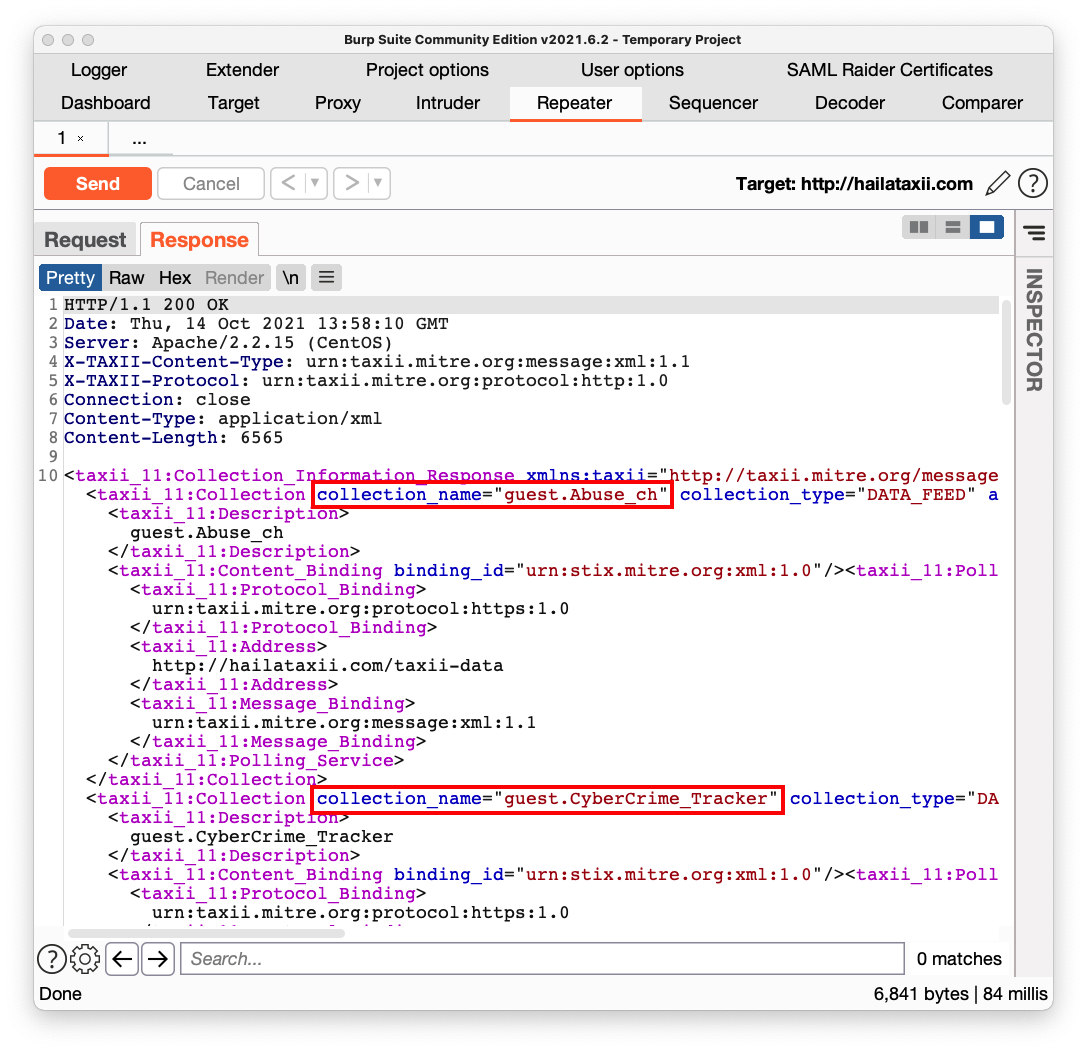Toggle non-printable characters \n button
The image size is (1087, 1052).
pos(290,278)
